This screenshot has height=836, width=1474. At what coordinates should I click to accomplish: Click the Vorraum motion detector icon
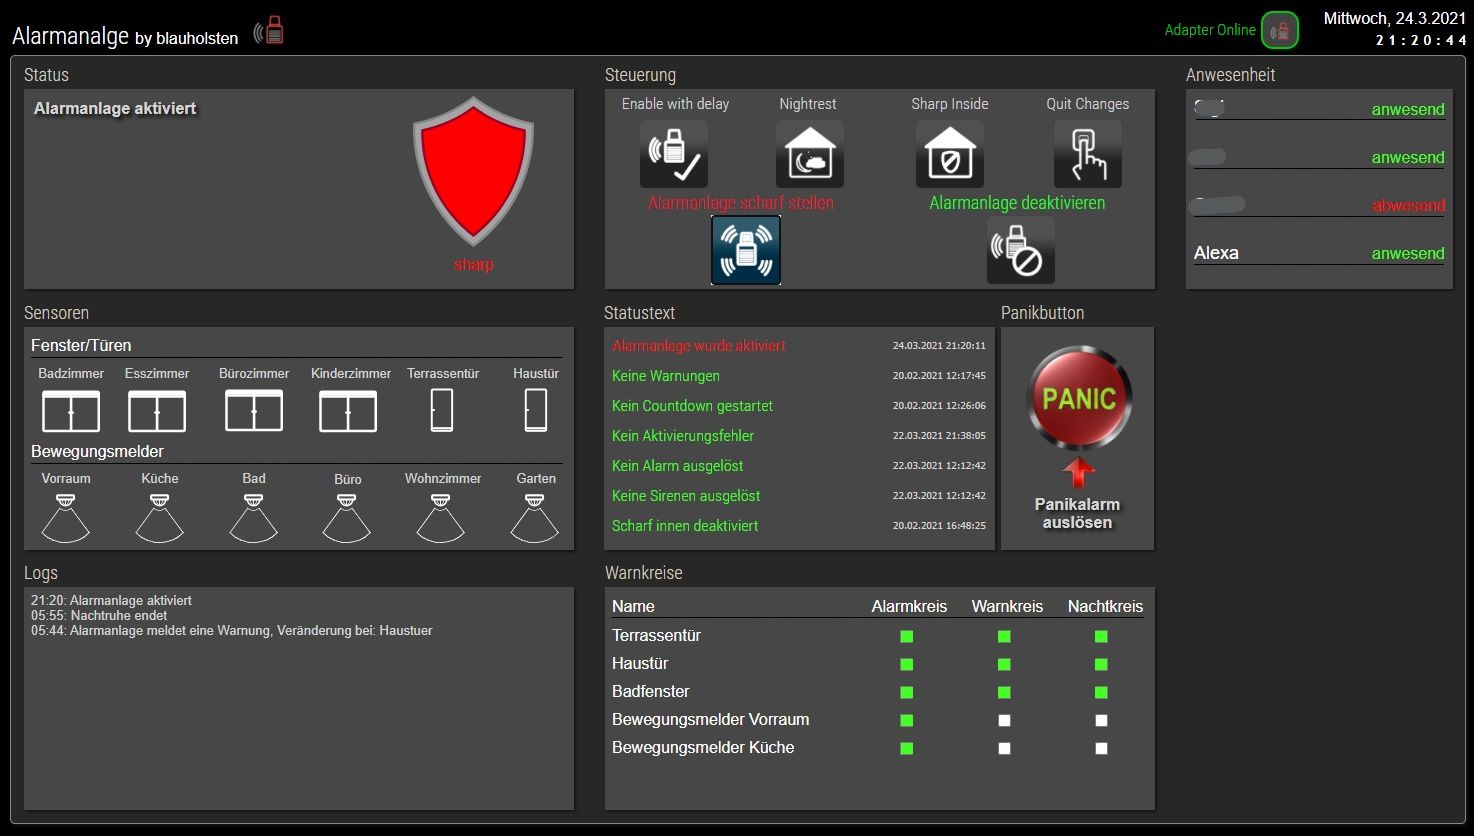pos(66,518)
